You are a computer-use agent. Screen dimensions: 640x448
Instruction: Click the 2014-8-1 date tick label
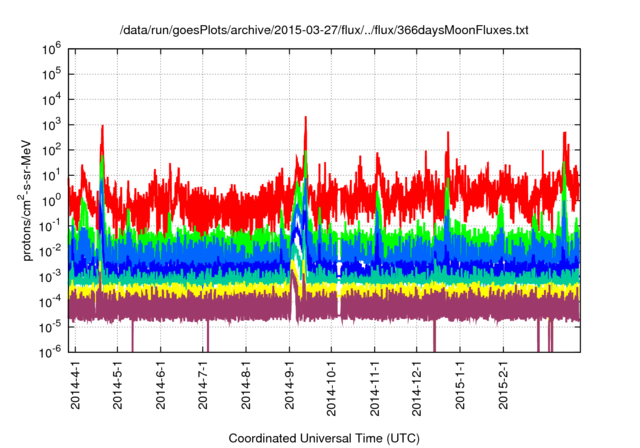coord(246,384)
